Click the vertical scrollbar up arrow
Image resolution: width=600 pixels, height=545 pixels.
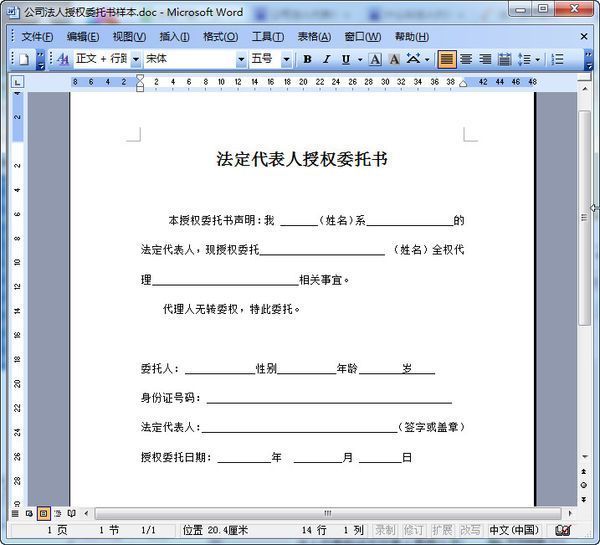tap(585, 89)
